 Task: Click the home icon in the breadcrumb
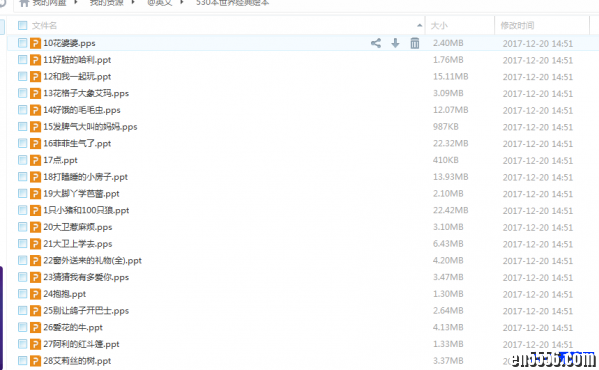coord(24,3)
